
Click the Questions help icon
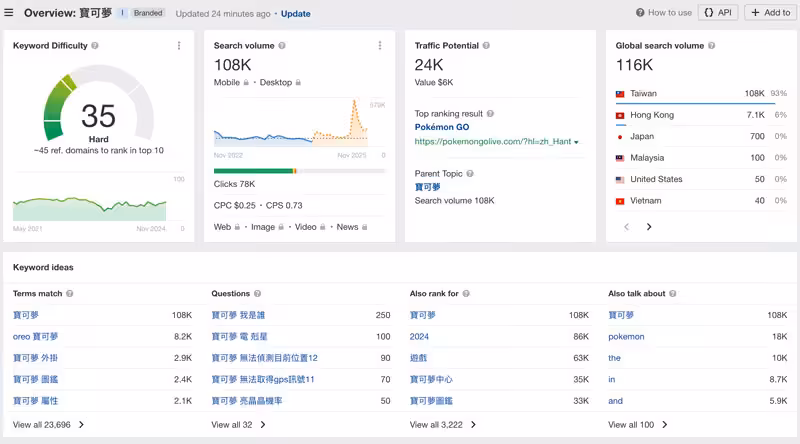click(x=258, y=293)
